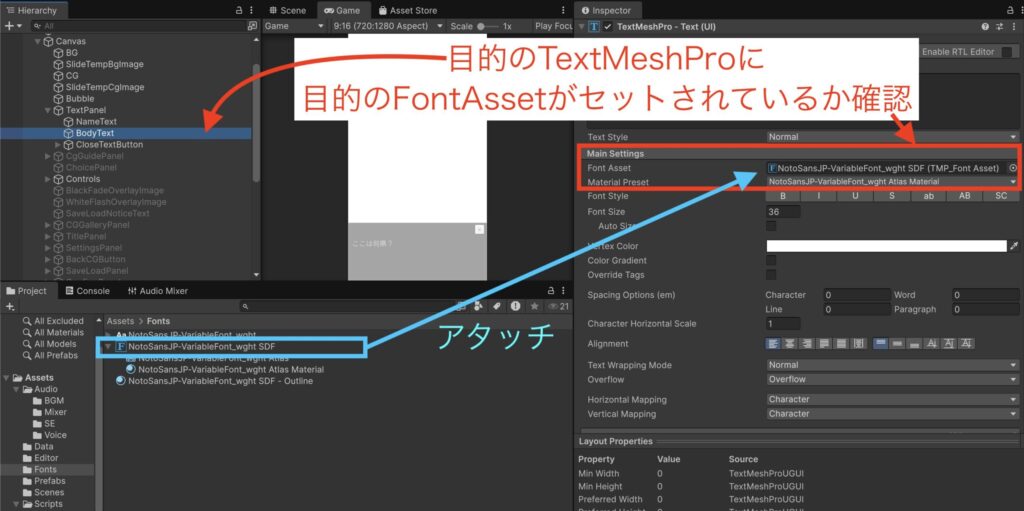Expand the Controls hierarchy node
The width and height of the screenshot is (1024, 511).
pos(48,179)
